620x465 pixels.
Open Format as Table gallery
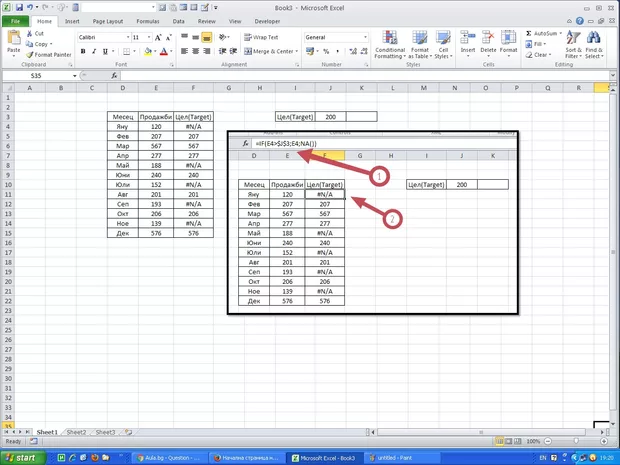[420, 45]
